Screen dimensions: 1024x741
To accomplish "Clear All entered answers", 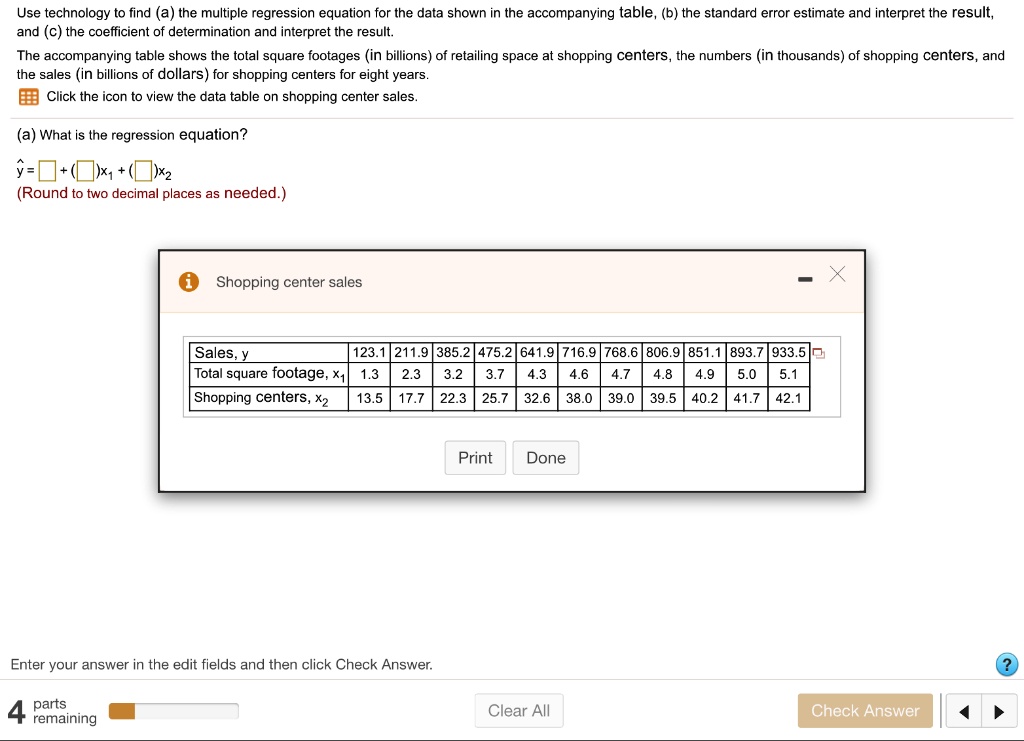I will coord(519,710).
